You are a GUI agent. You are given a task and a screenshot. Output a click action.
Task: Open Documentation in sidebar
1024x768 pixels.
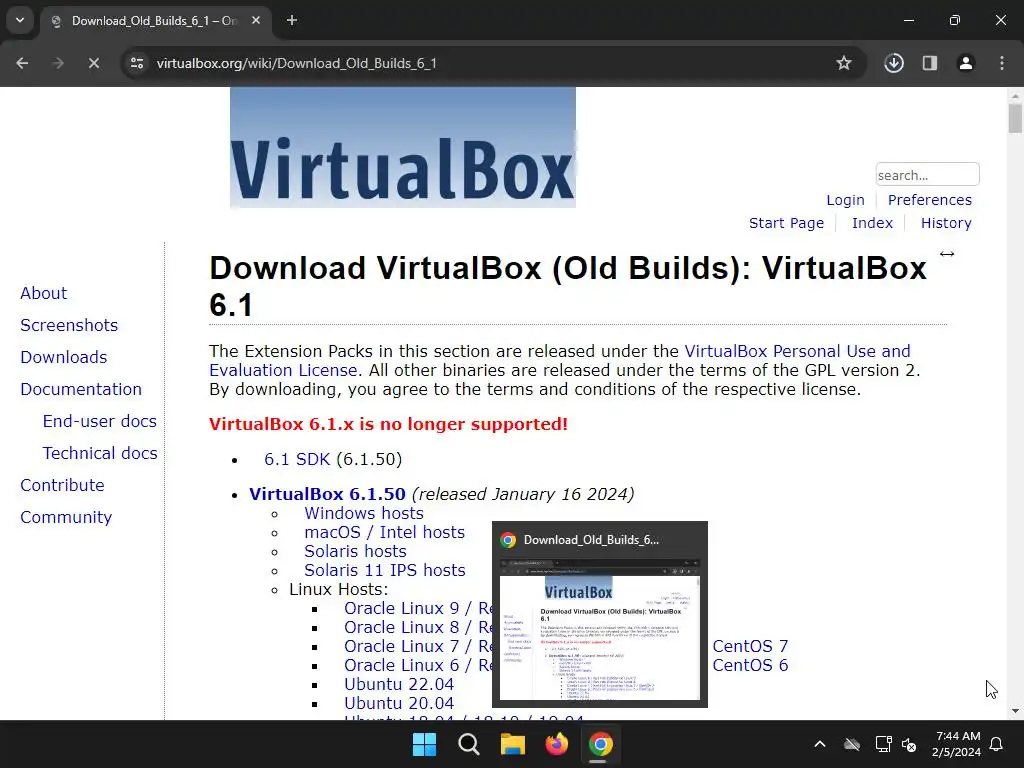tap(81, 389)
